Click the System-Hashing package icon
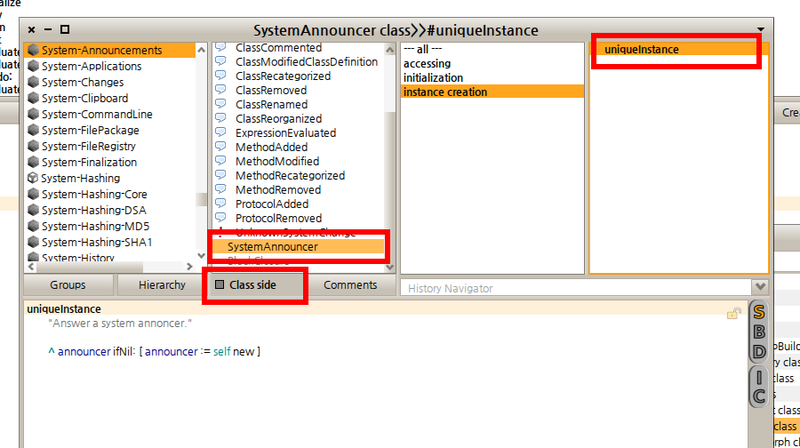Image resolution: width=800 pixels, height=448 pixels. 33,178
